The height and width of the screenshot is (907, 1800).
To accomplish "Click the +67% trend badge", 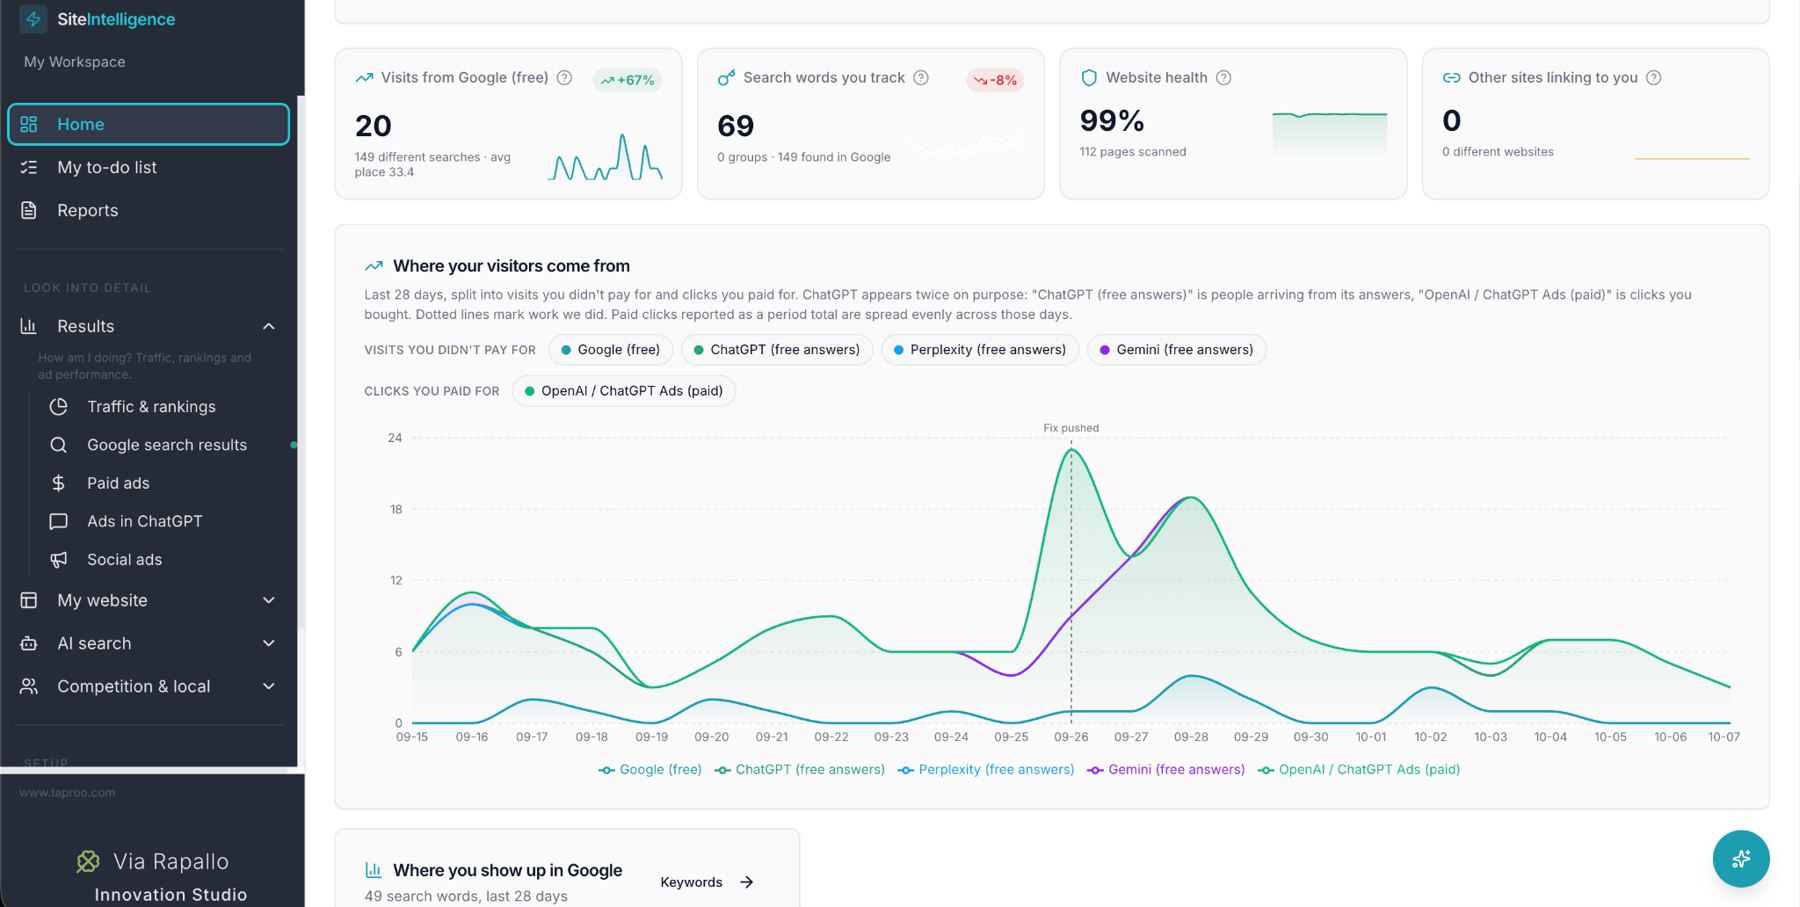I will coord(628,80).
